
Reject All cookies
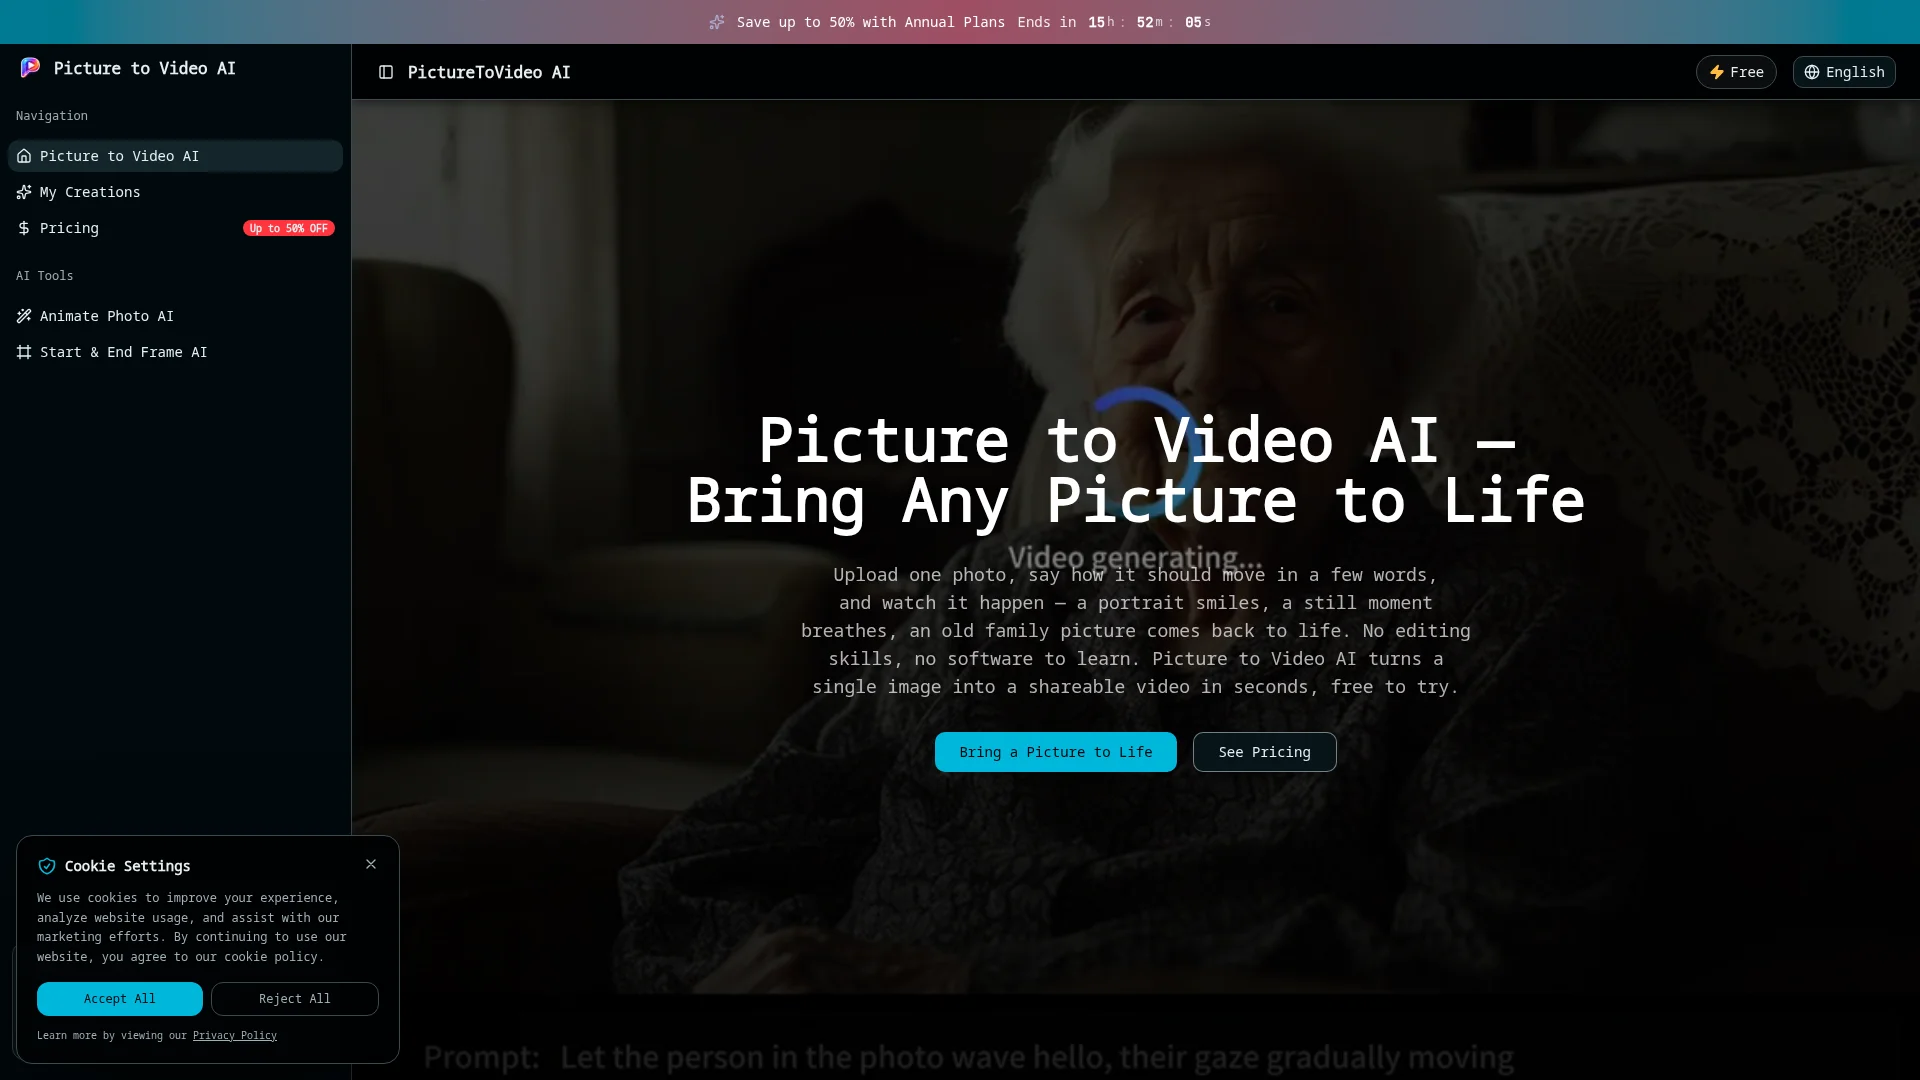pos(295,999)
